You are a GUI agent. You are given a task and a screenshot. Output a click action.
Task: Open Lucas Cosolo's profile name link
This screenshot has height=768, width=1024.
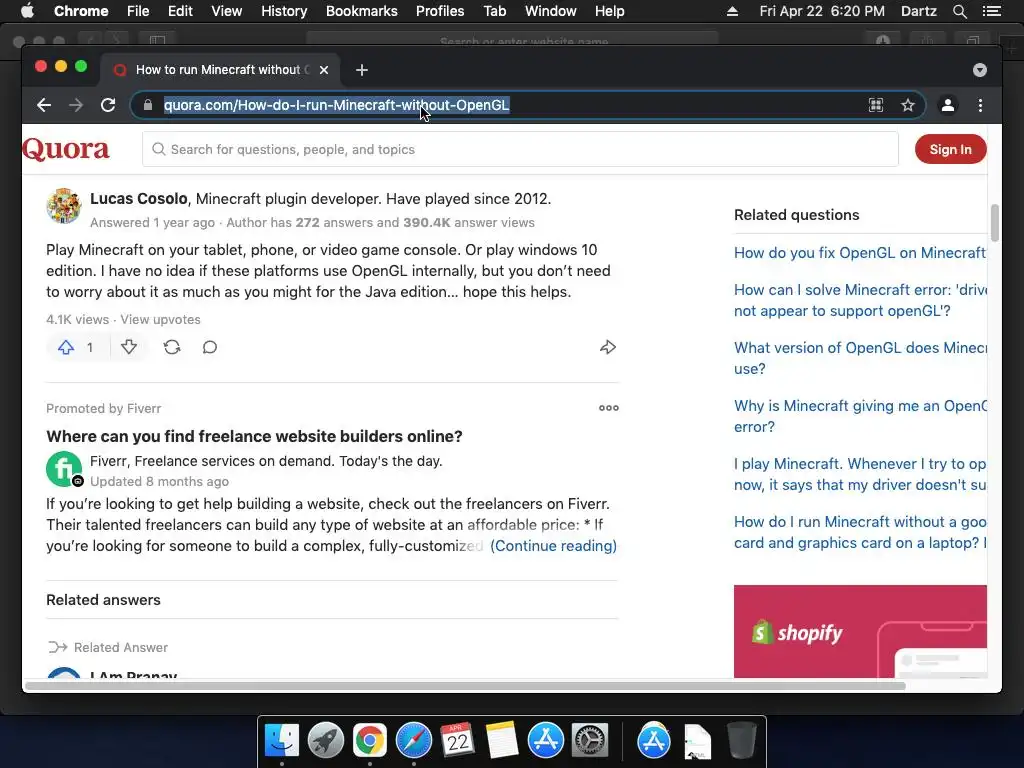pyautogui.click(x=138, y=199)
